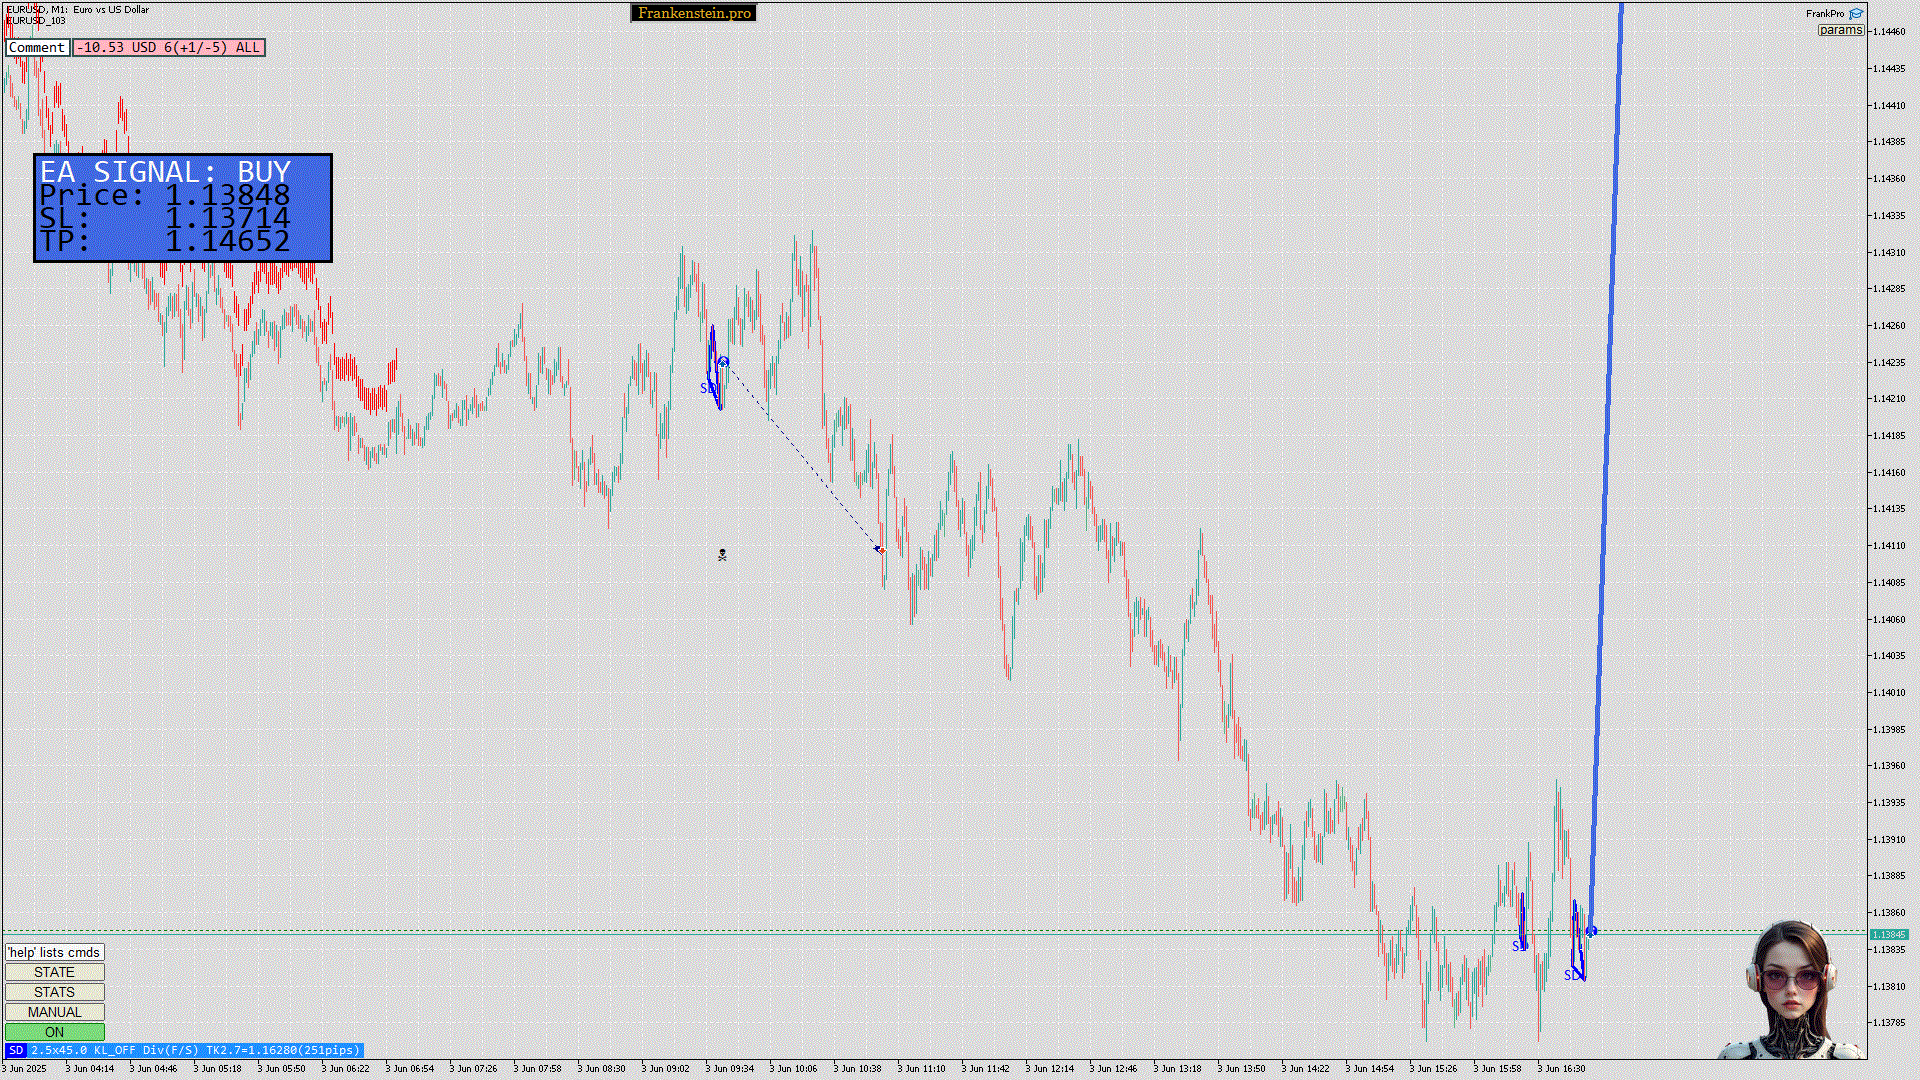Click the trade close arrow at dashed line end
Screen dimensions: 1920x1080
[x=880, y=549]
